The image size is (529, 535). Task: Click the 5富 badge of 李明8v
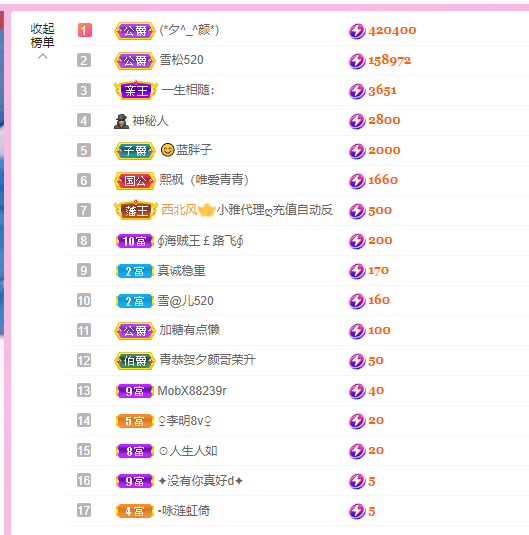click(134, 421)
